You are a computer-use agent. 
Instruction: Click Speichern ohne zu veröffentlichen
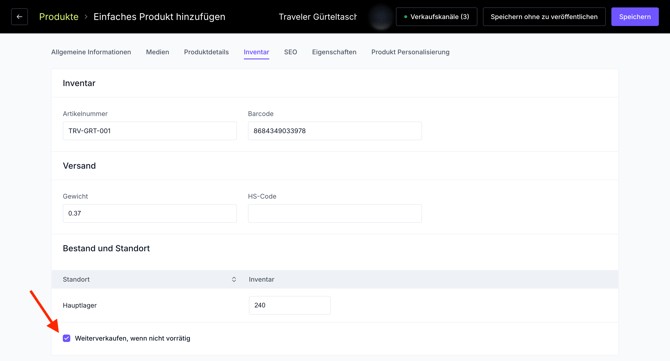pyautogui.click(x=544, y=17)
